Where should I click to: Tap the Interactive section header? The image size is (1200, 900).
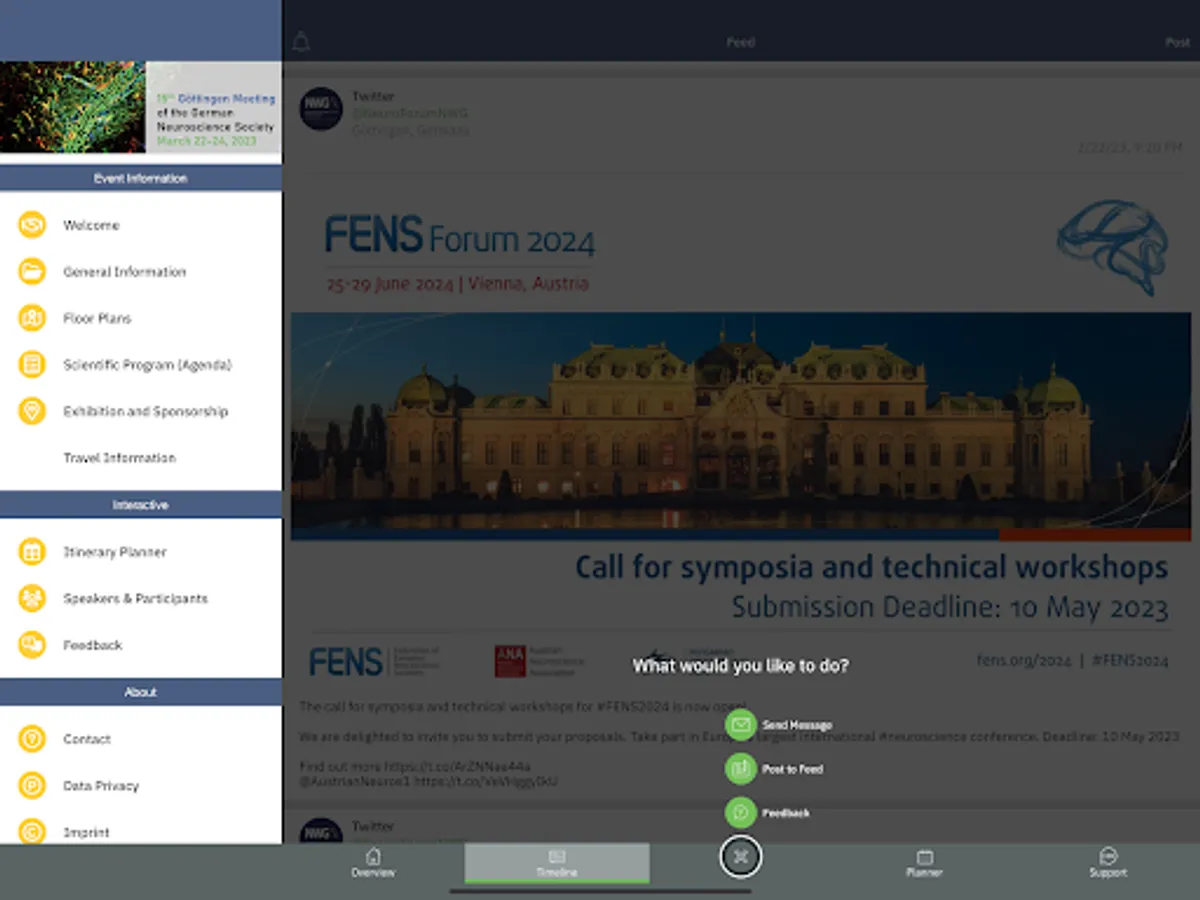click(x=141, y=505)
